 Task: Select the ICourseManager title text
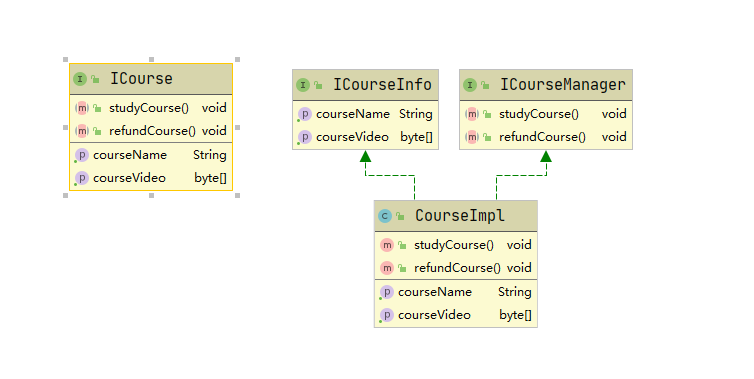click(563, 85)
